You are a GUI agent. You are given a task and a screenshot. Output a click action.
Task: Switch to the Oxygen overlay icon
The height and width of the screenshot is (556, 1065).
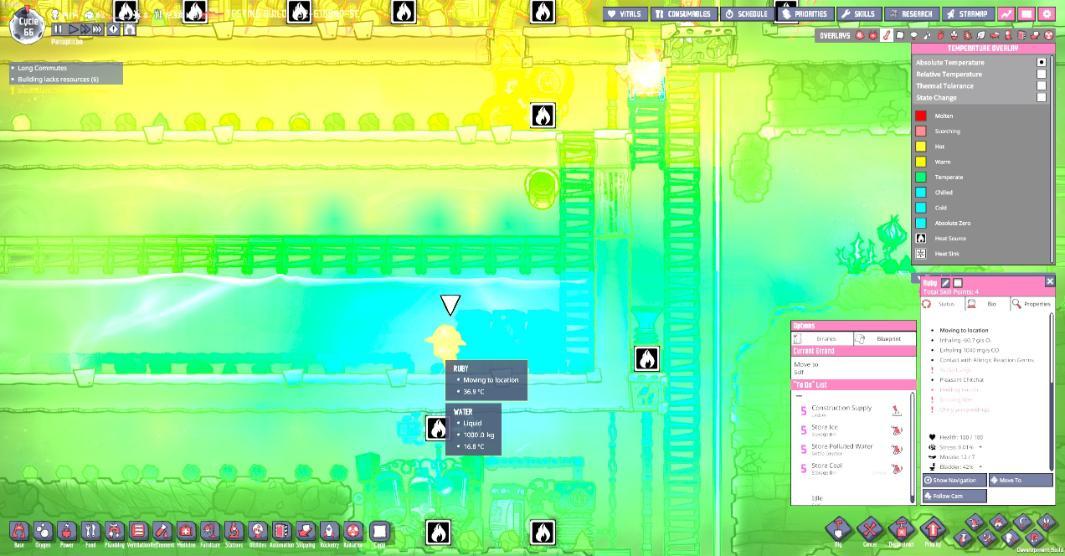coord(859,35)
